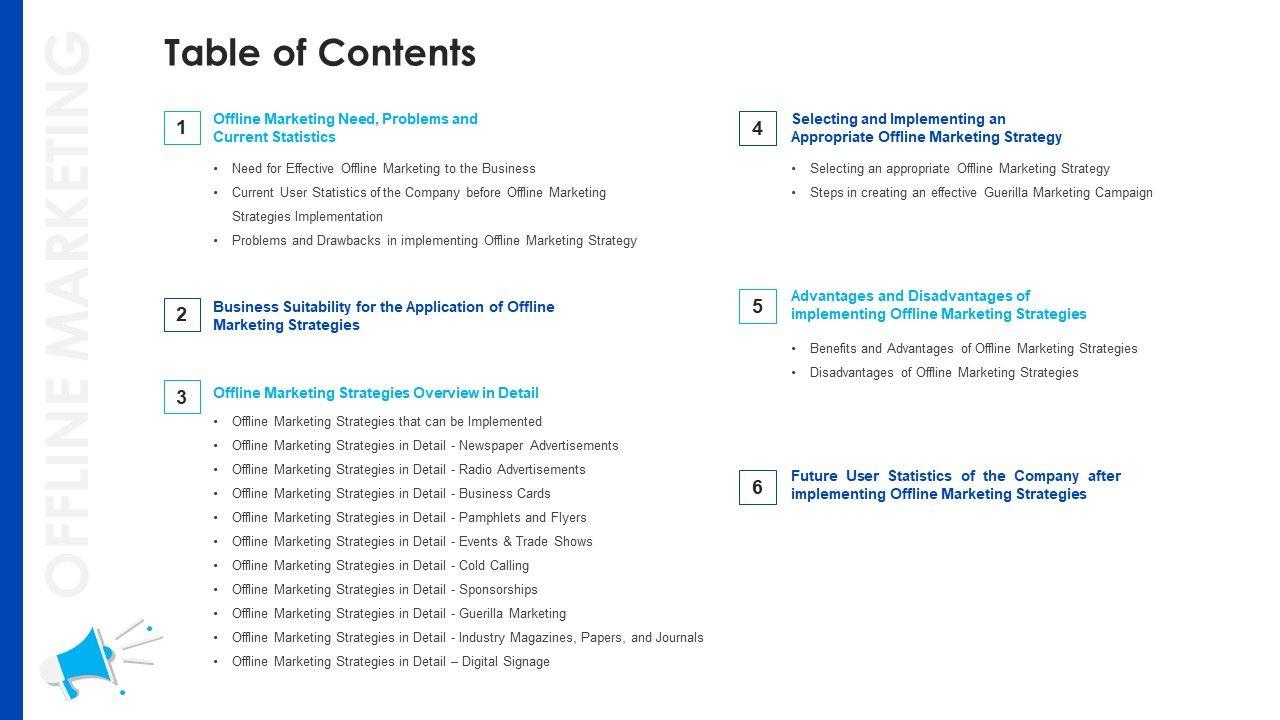Click the 'Digital Signage' bullet item
Viewport: 1280px width, 720px height.
390,662
